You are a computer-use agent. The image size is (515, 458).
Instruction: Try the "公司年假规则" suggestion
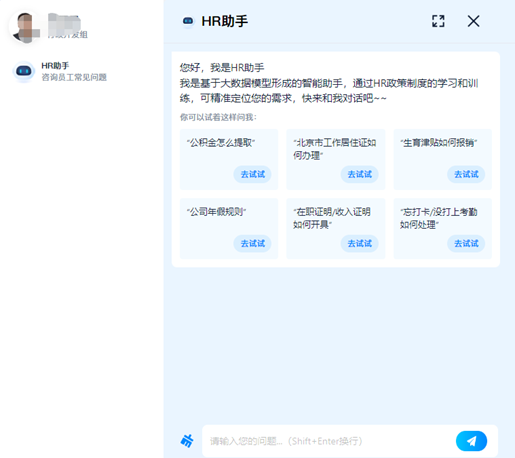point(252,244)
